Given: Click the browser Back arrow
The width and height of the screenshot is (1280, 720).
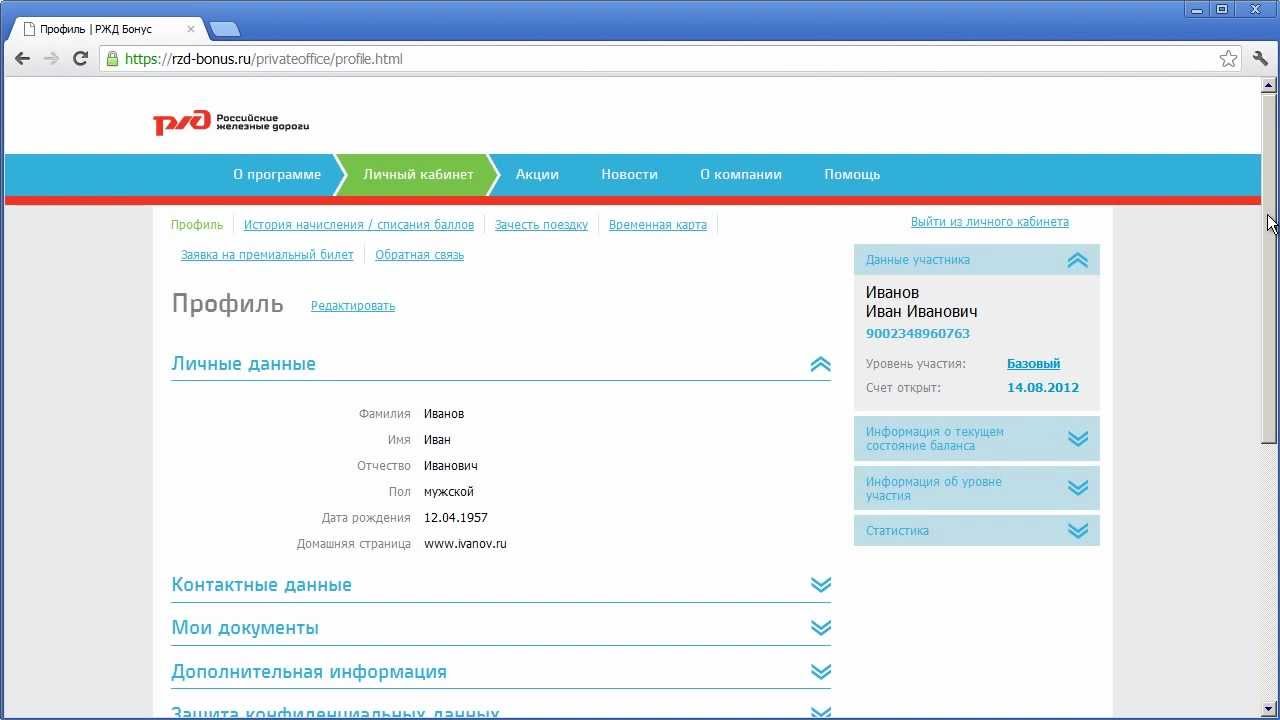Looking at the screenshot, I should (x=22, y=59).
